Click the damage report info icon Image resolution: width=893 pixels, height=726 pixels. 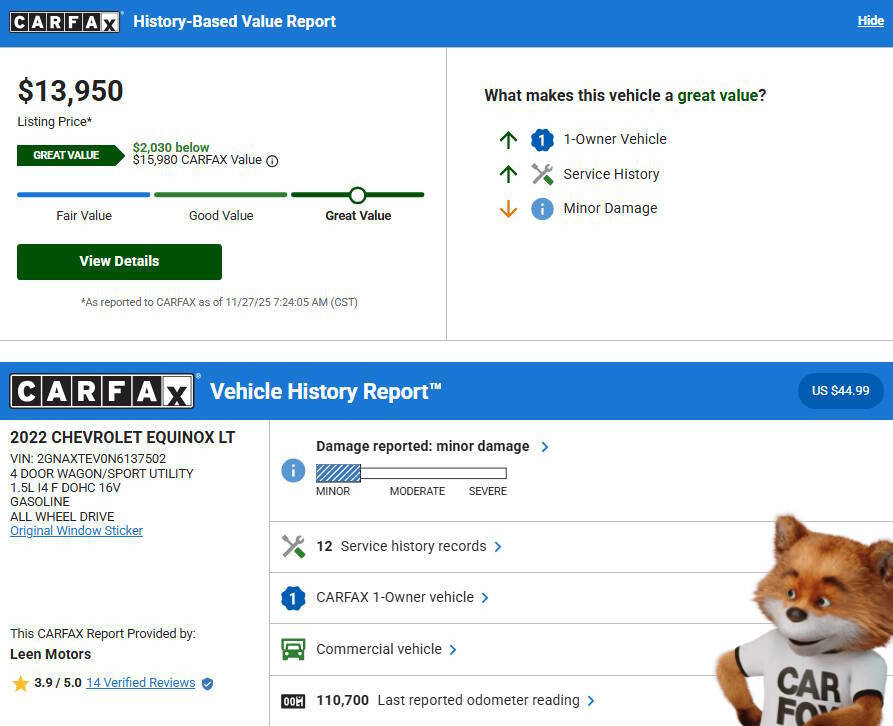293,471
